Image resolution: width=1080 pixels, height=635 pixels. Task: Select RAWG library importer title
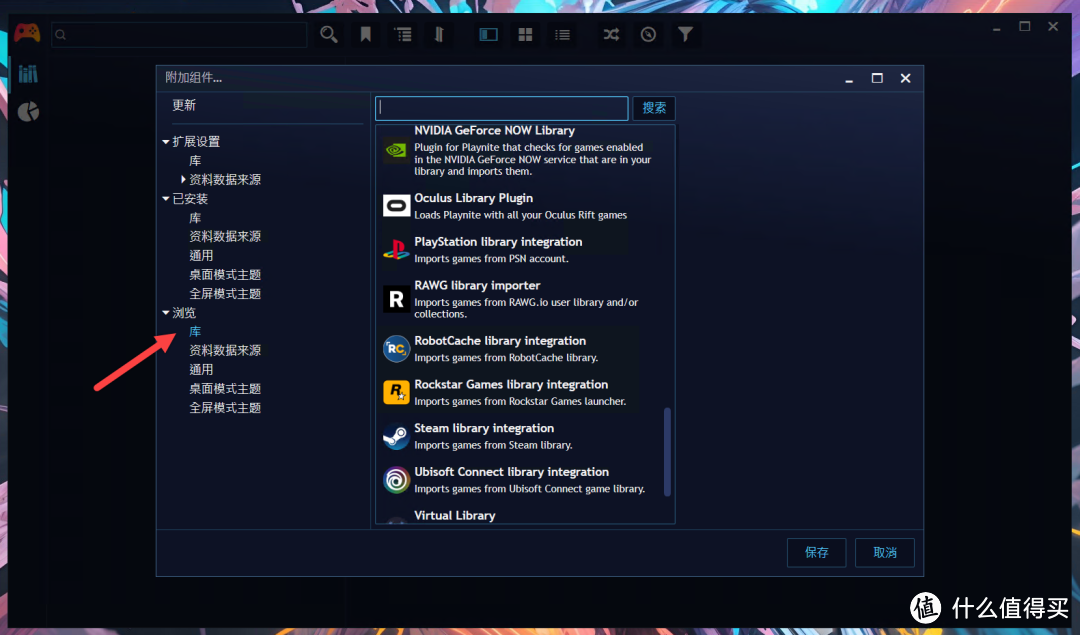coord(477,285)
